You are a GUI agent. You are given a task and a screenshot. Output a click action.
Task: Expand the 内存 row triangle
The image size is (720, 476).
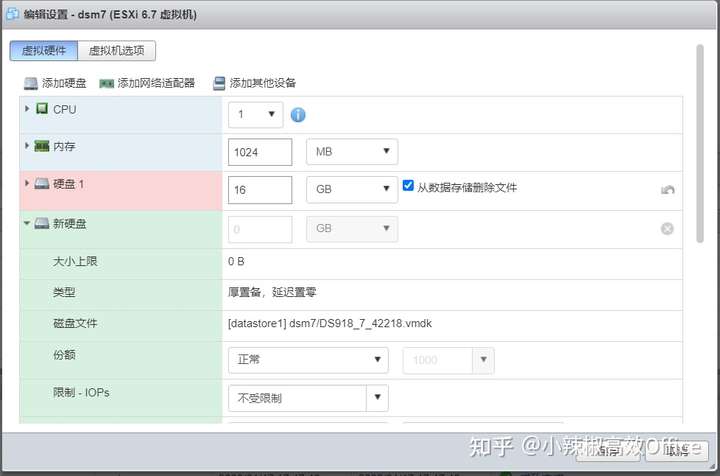(27, 146)
